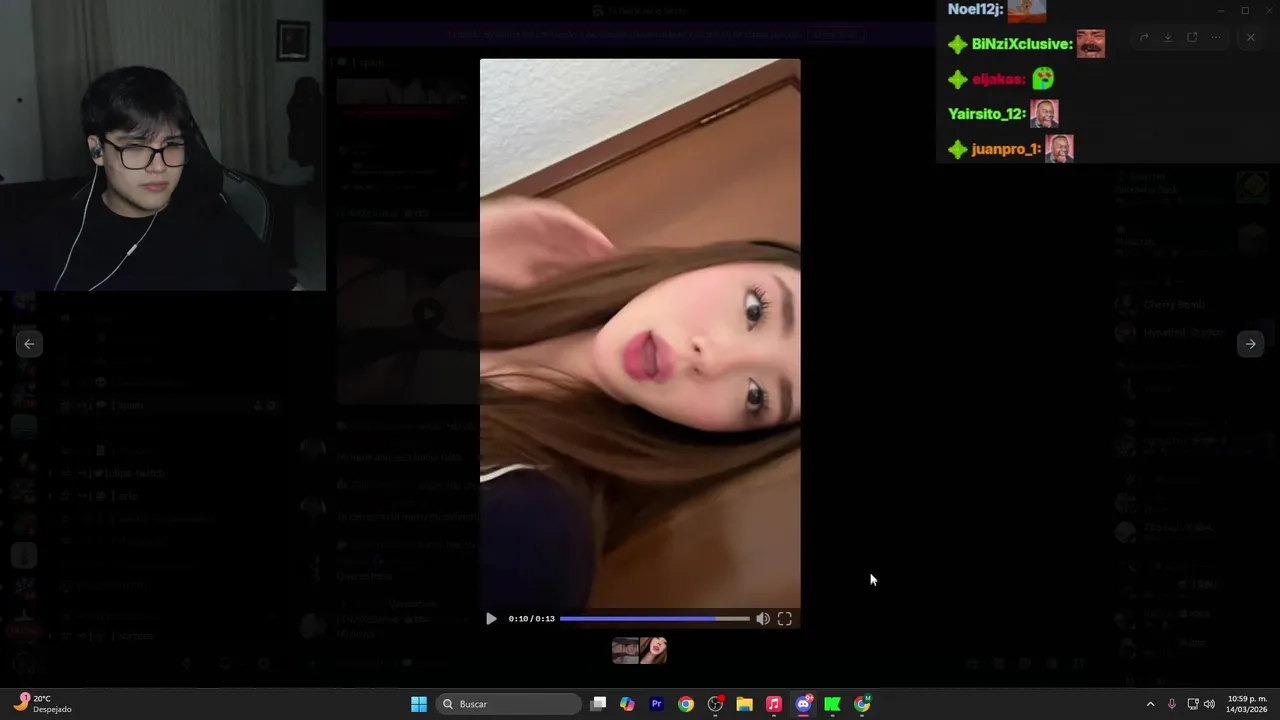Click username juanpro_1 in chat overlay
The height and width of the screenshot is (720, 1280).
[1005, 149]
